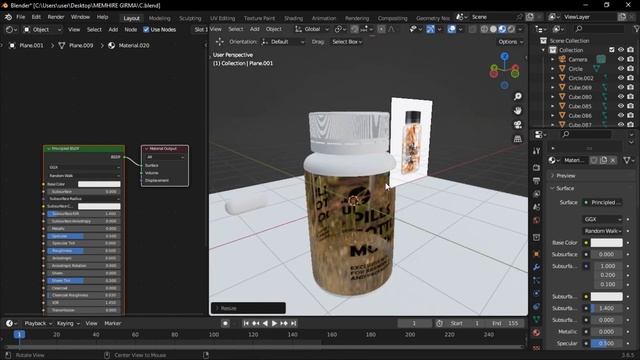
Task: Open the Tool properties tab icon
Action: [x=536, y=151]
